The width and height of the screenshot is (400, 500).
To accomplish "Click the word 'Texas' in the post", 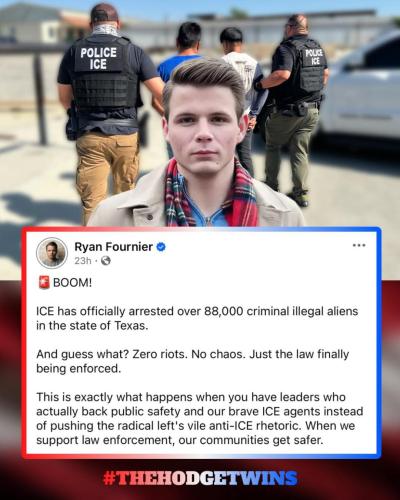I will (x=131, y=325).
